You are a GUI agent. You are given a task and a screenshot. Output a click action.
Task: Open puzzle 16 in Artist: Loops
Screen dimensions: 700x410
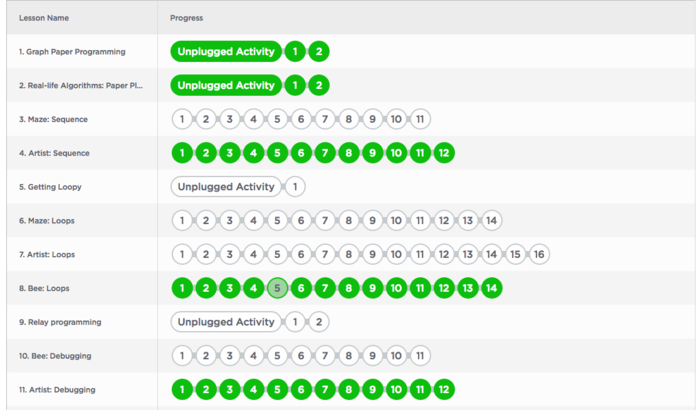coord(539,254)
